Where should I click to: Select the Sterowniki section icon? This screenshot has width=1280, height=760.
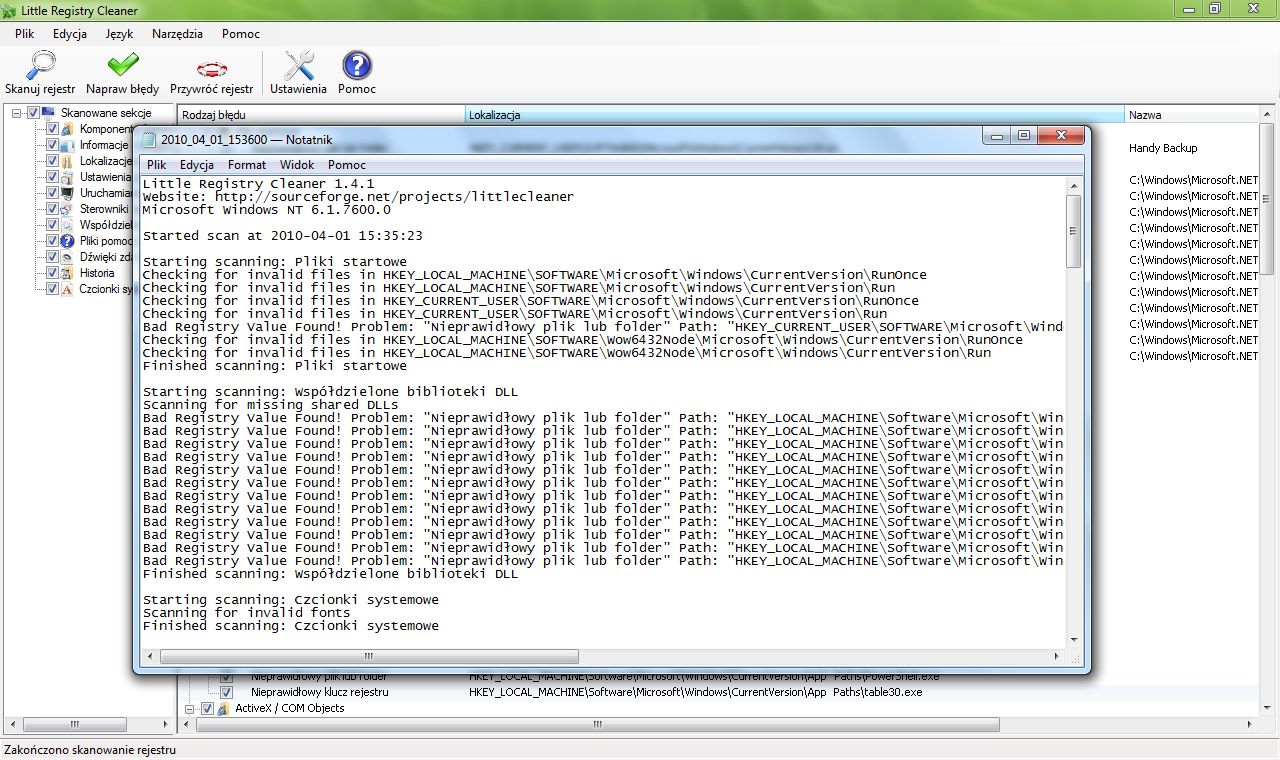coord(67,209)
